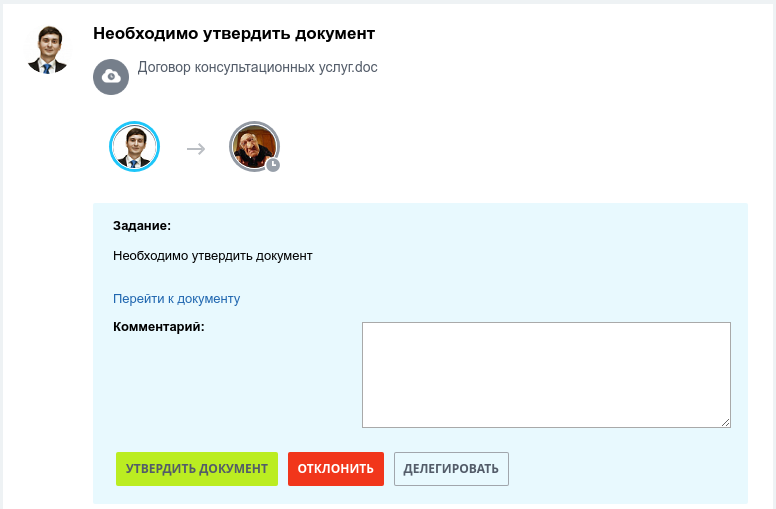Viewport: 776px width, 509px height.
Task: Click the task description text in blue panel
Action: (x=213, y=256)
